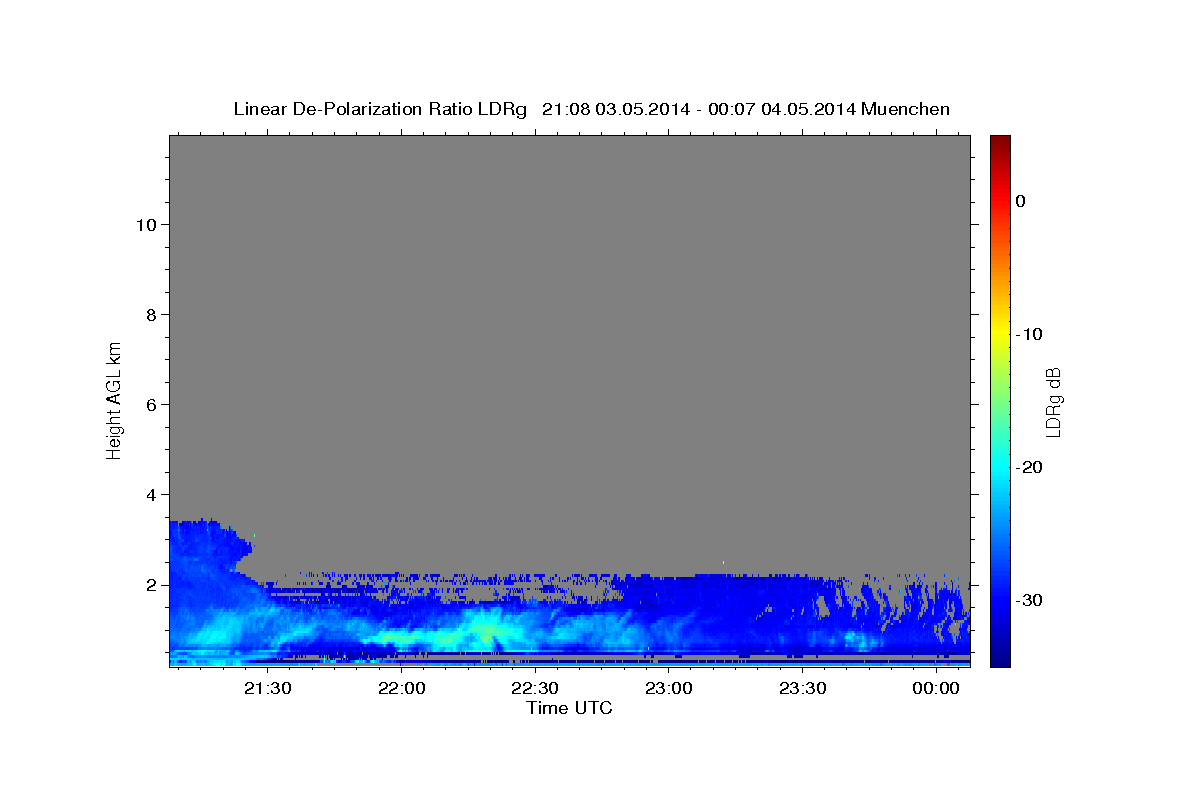
Task: Click the '6' height axis label
Action: tap(149, 404)
